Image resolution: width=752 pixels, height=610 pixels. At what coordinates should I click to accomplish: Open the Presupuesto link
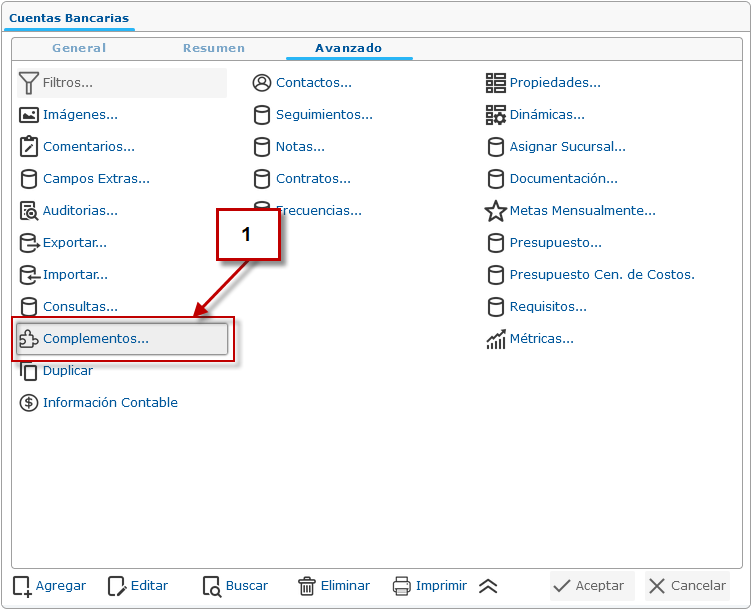pyautogui.click(x=556, y=243)
